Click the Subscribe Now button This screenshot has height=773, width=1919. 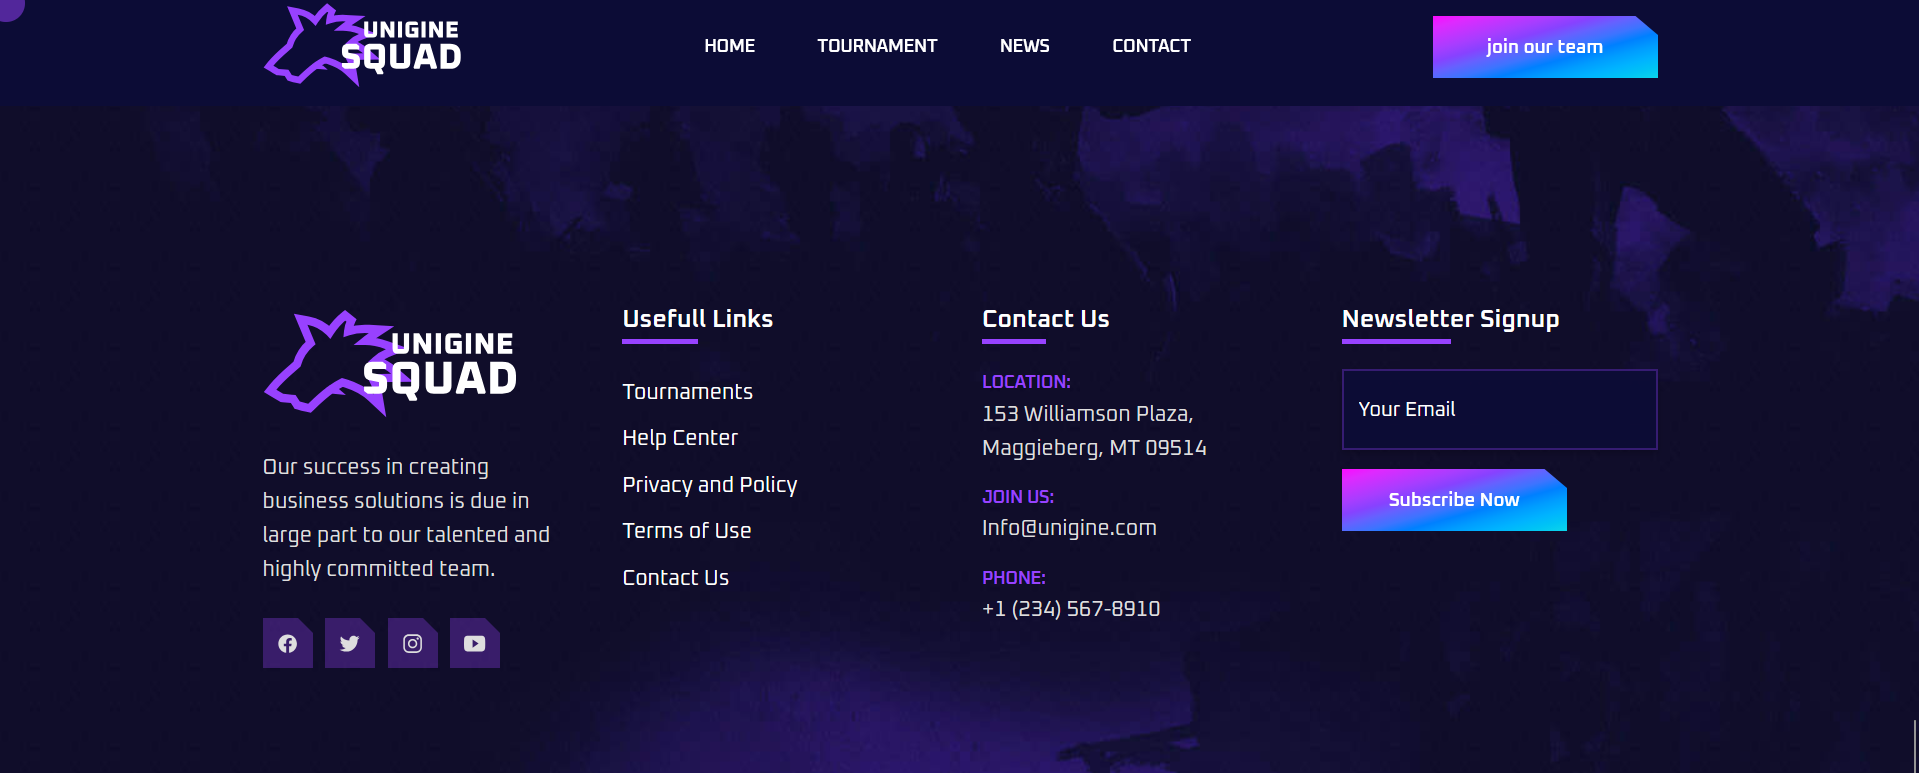click(1454, 500)
